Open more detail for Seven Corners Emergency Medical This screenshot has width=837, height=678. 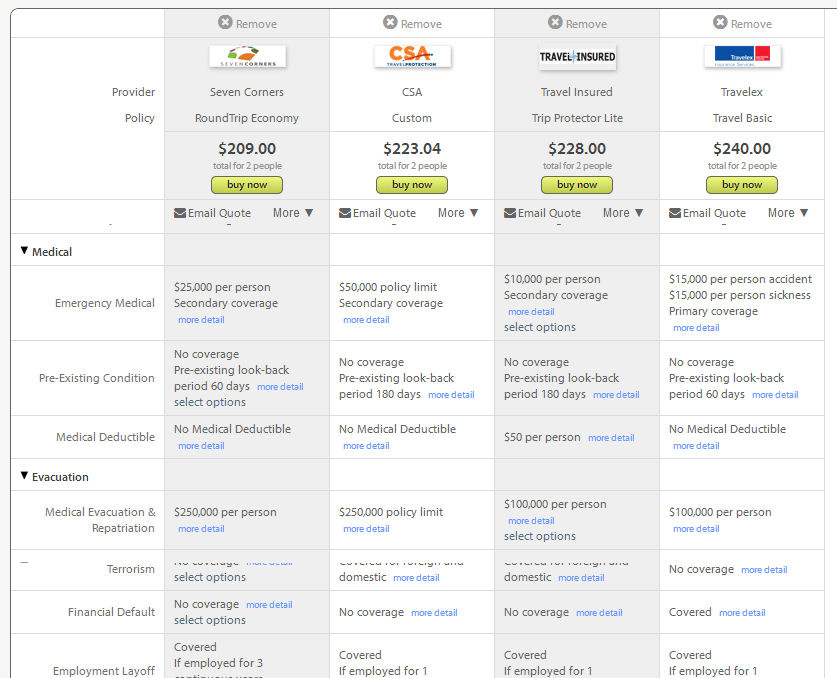201,320
